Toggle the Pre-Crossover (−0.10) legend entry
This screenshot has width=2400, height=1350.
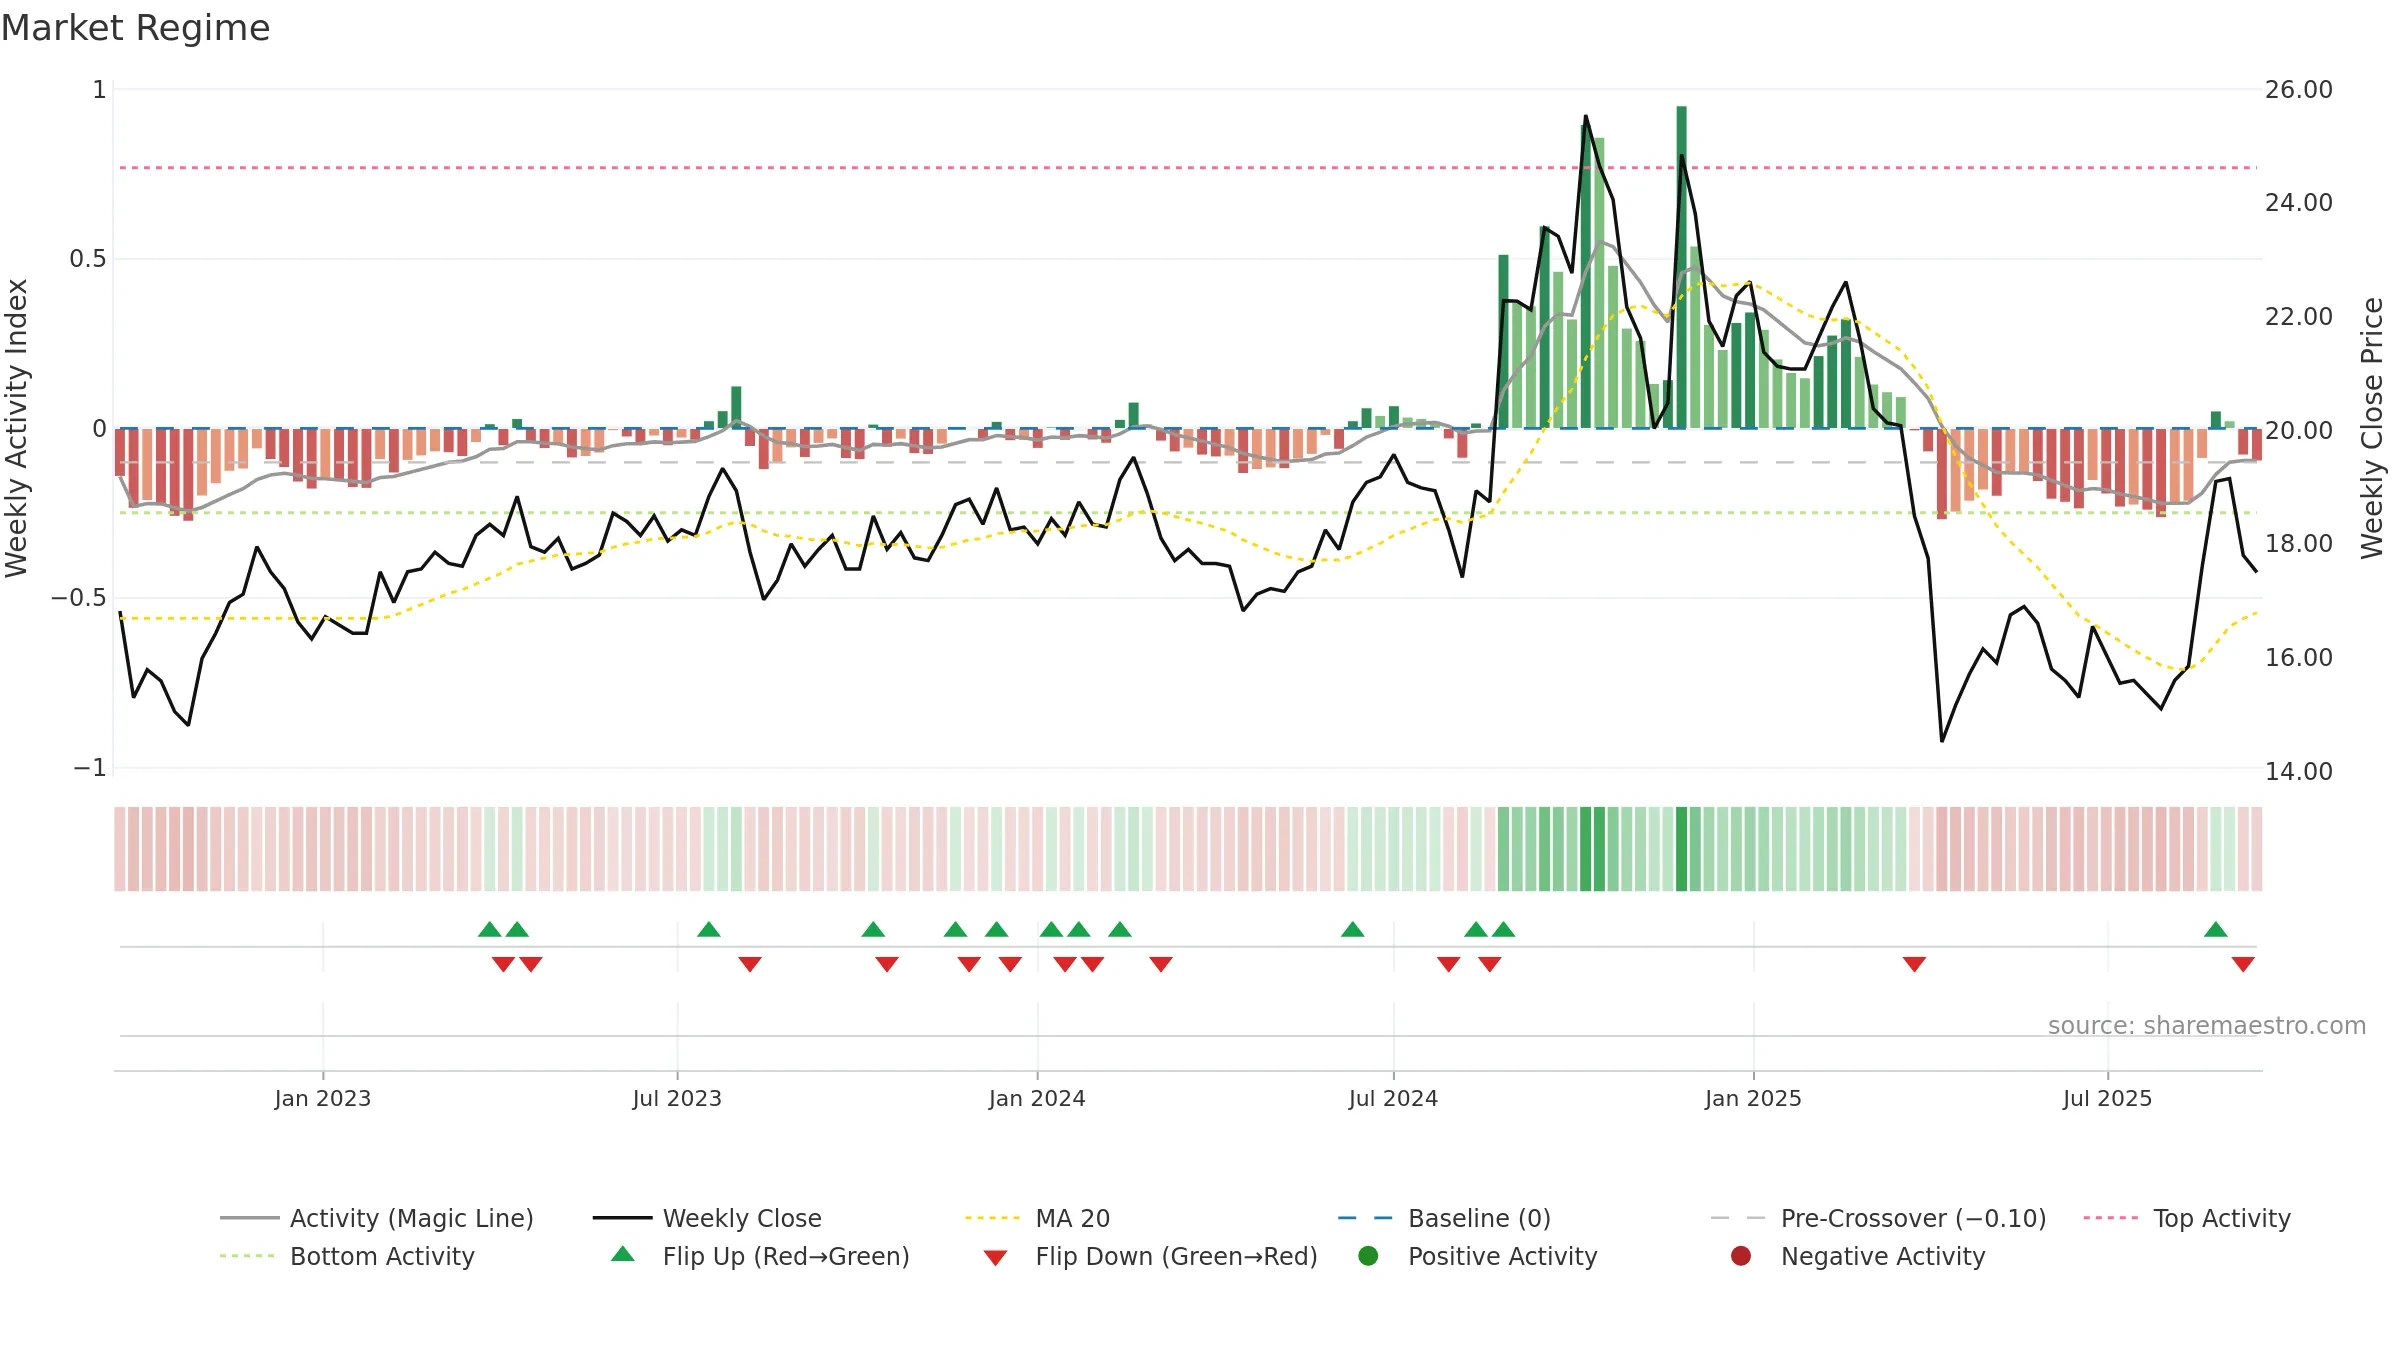[x=1878, y=1218]
